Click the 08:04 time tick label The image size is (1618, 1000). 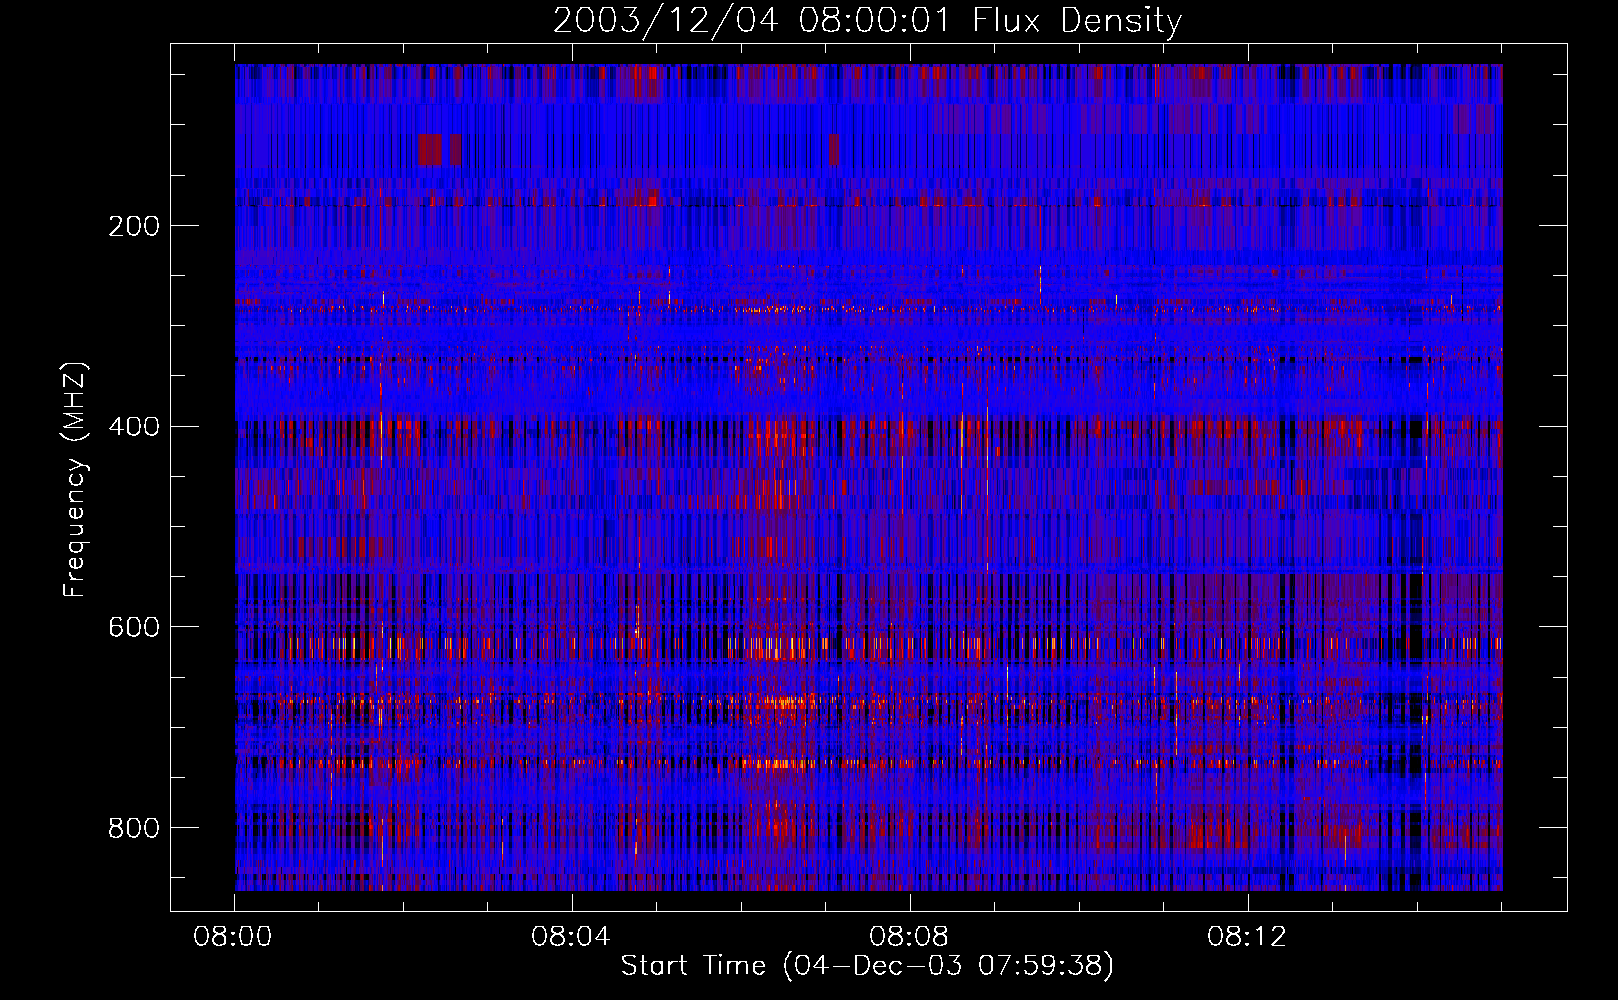point(571,937)
